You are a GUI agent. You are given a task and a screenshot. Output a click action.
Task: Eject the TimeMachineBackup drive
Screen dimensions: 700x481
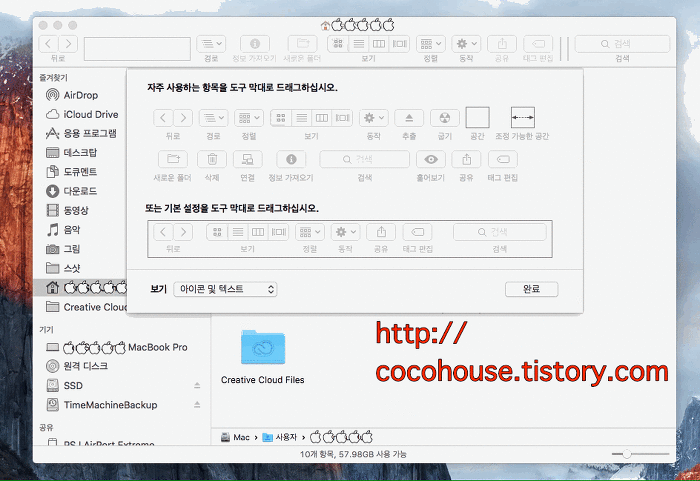[x=197, y=405]
